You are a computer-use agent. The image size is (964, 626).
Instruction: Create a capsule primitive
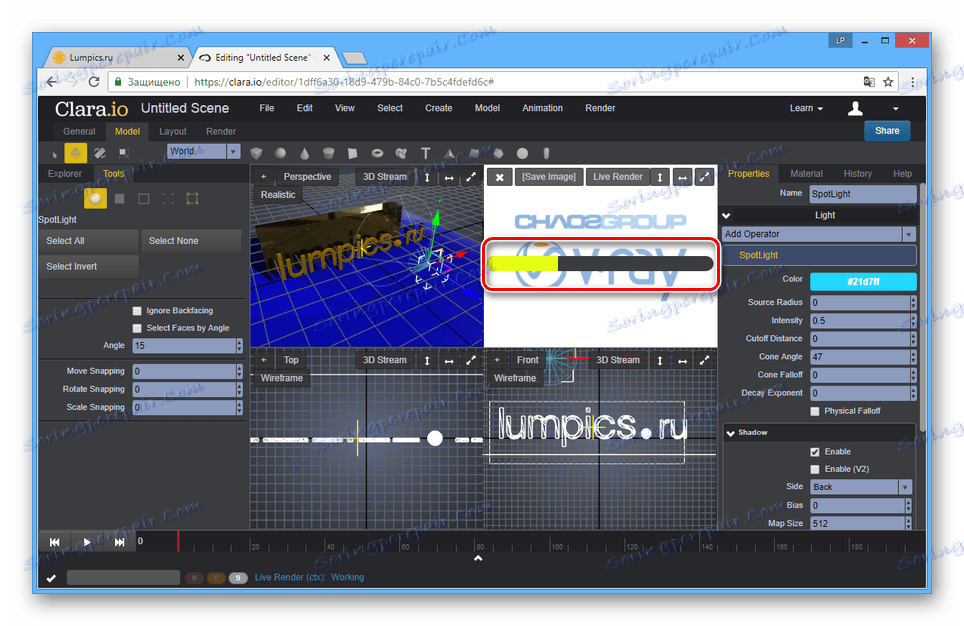point(546,153)
